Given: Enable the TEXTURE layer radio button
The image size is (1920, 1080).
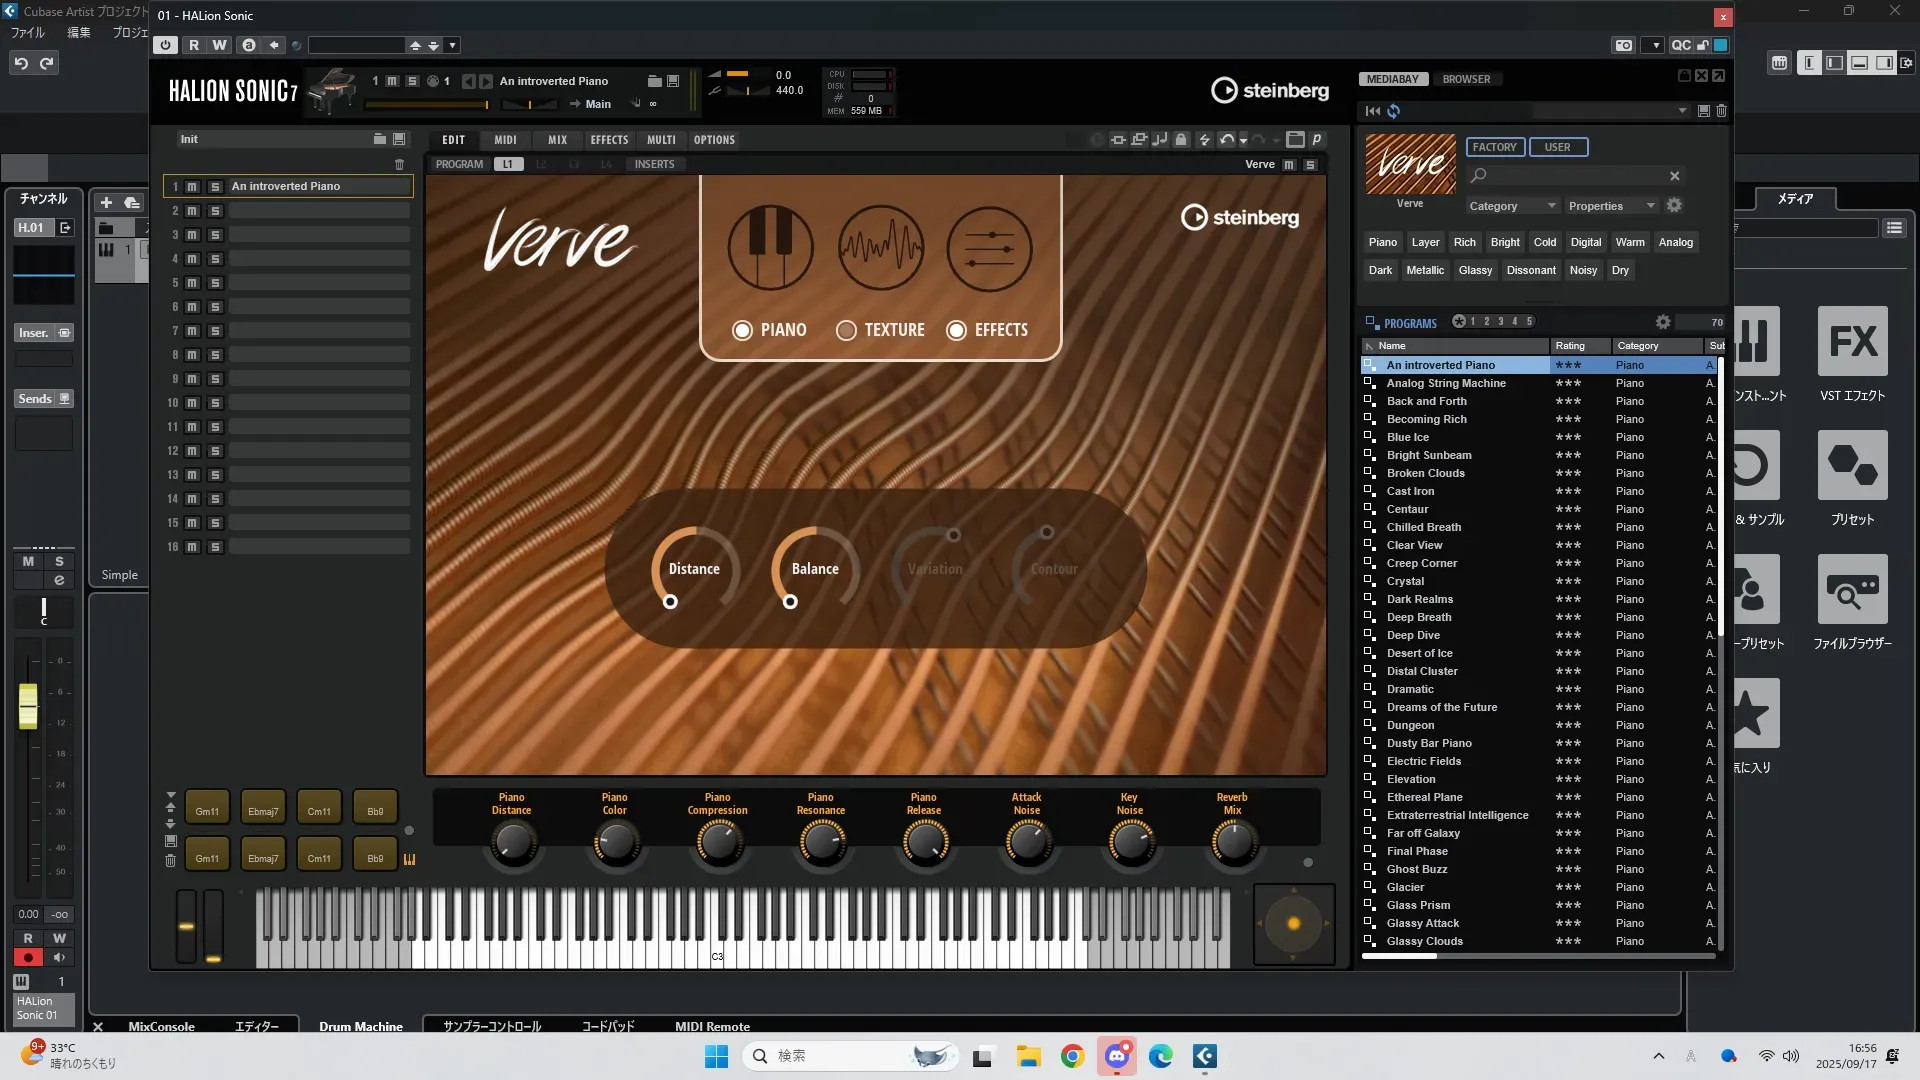Looking at the screenshot, I should (x=846, y=330).
